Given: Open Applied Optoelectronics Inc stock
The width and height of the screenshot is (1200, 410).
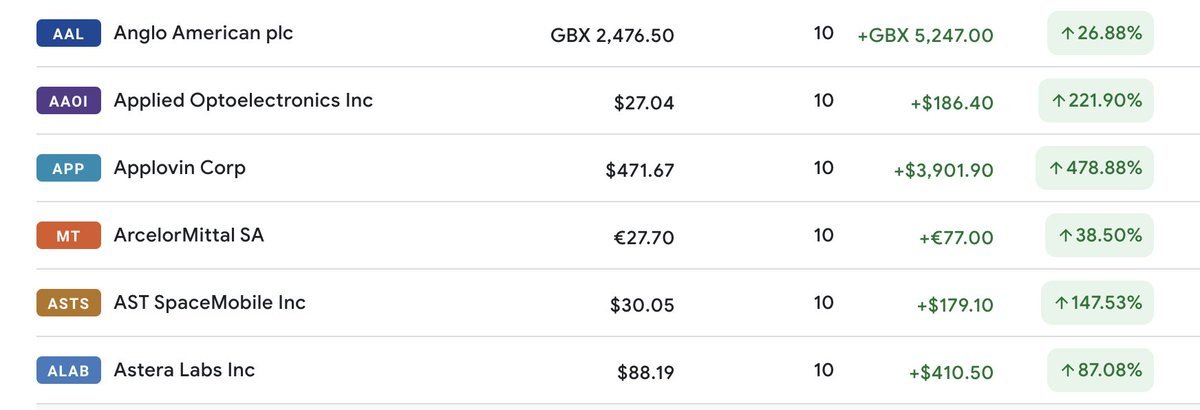Looking at the screenshot, I should point(243,100).
